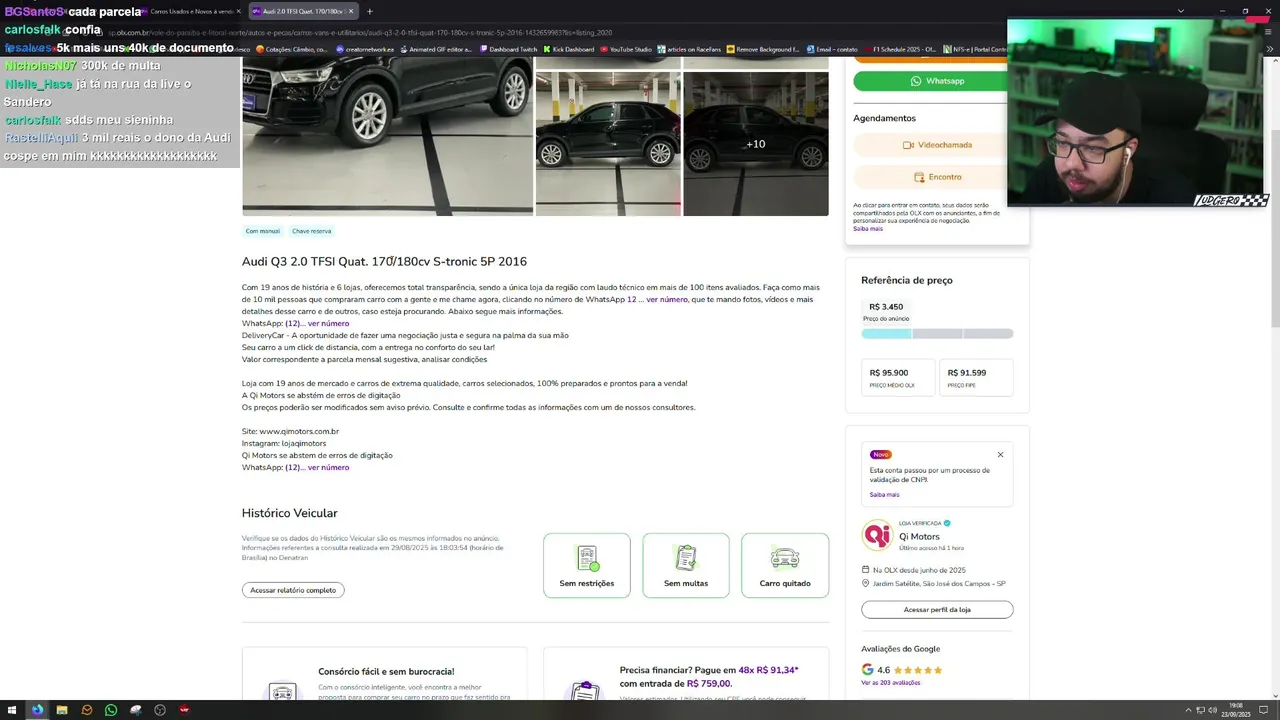The image size is (1280, 720).
Task: Open the YouTube Studio bookmark
Action: coord(626,49)
